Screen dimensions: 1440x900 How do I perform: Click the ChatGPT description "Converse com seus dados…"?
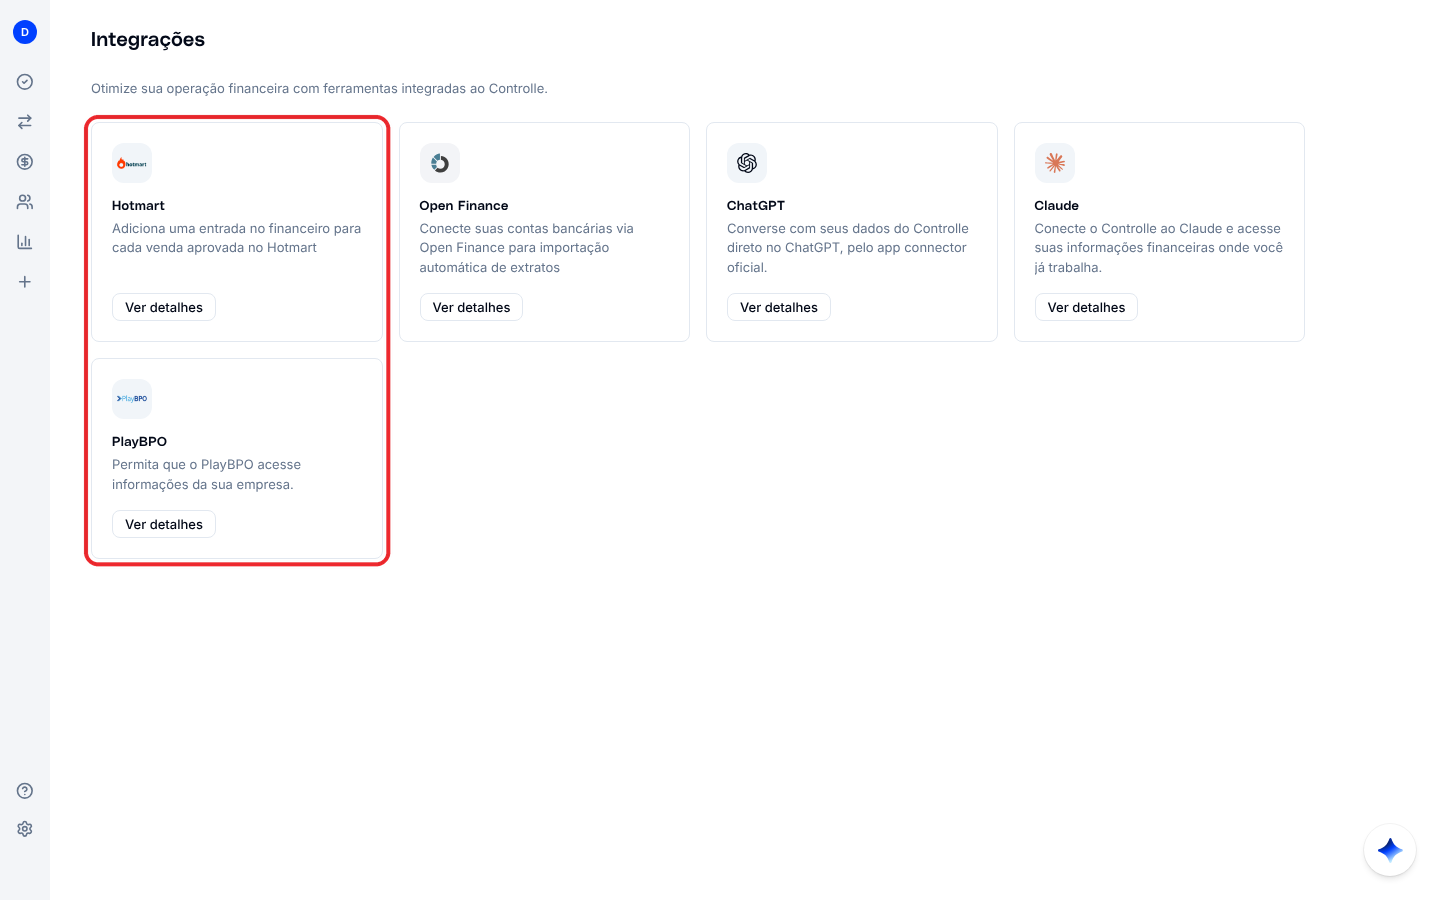(x=848, y=248)
